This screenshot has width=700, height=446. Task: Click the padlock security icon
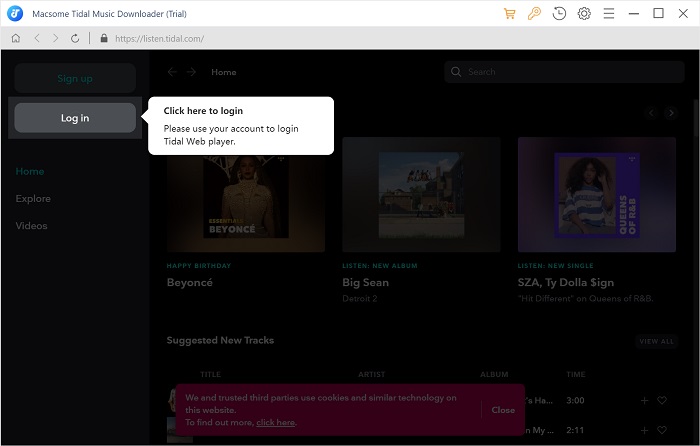point(104,38)
